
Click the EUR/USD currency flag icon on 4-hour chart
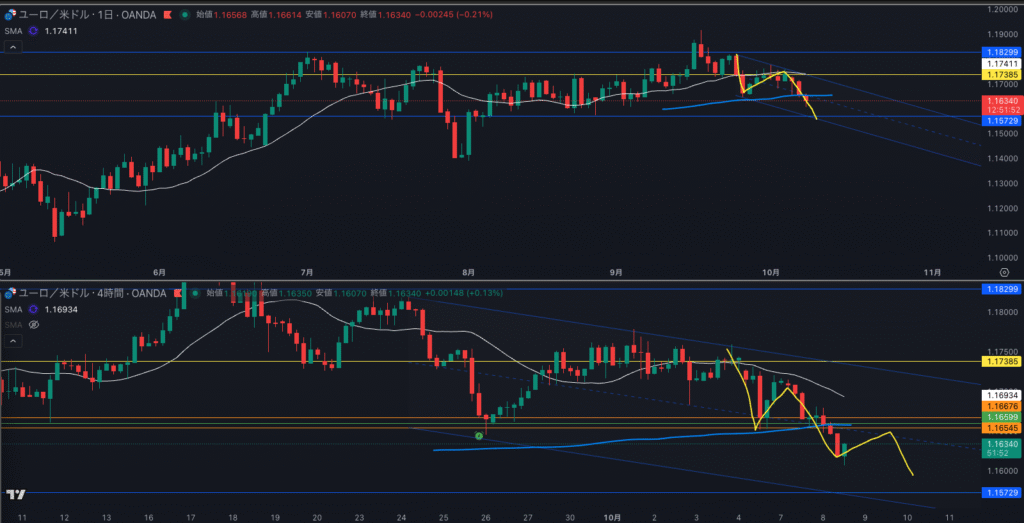click(11, 293)
